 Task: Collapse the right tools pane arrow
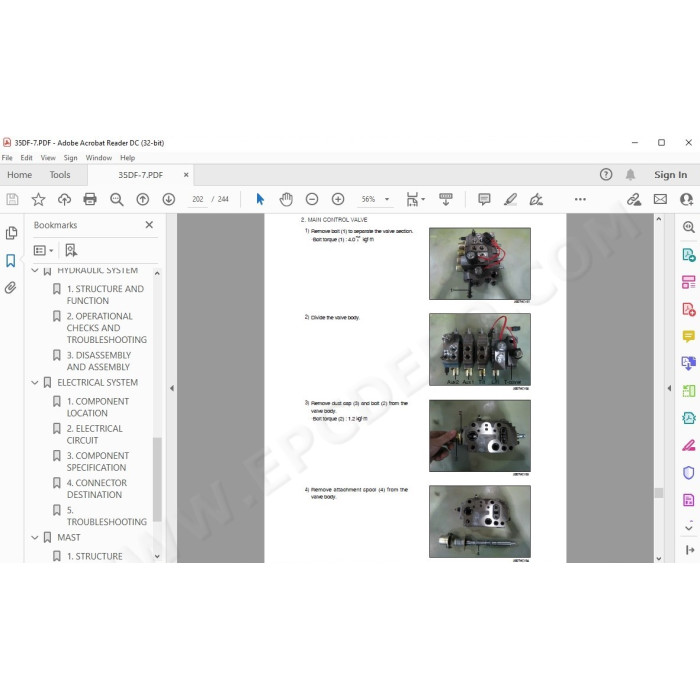[690, 550]
